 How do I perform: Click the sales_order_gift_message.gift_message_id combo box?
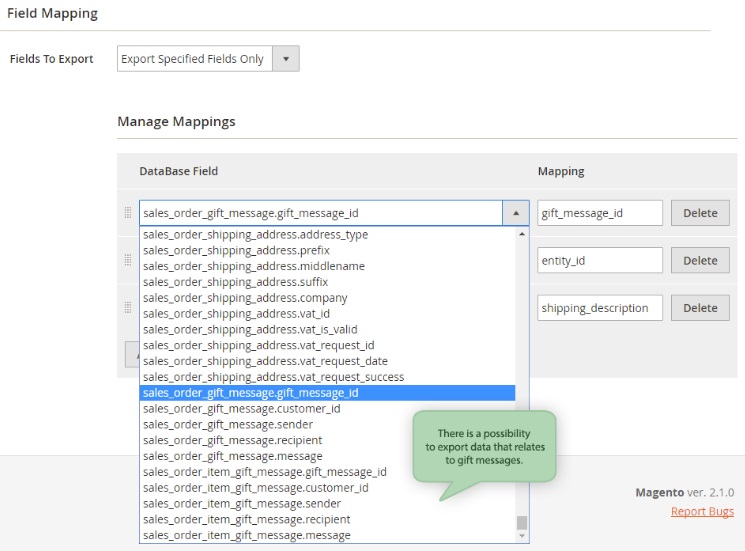[320, 213]
